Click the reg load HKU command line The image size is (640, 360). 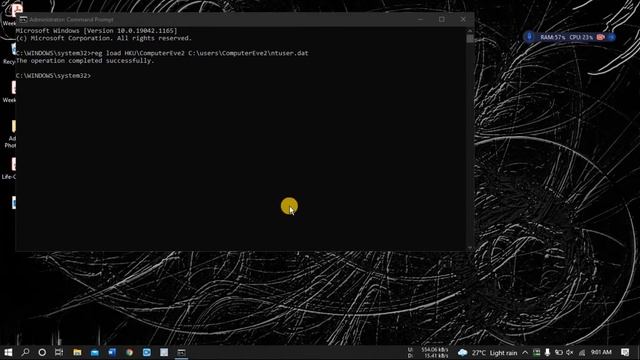click(162, 53)
